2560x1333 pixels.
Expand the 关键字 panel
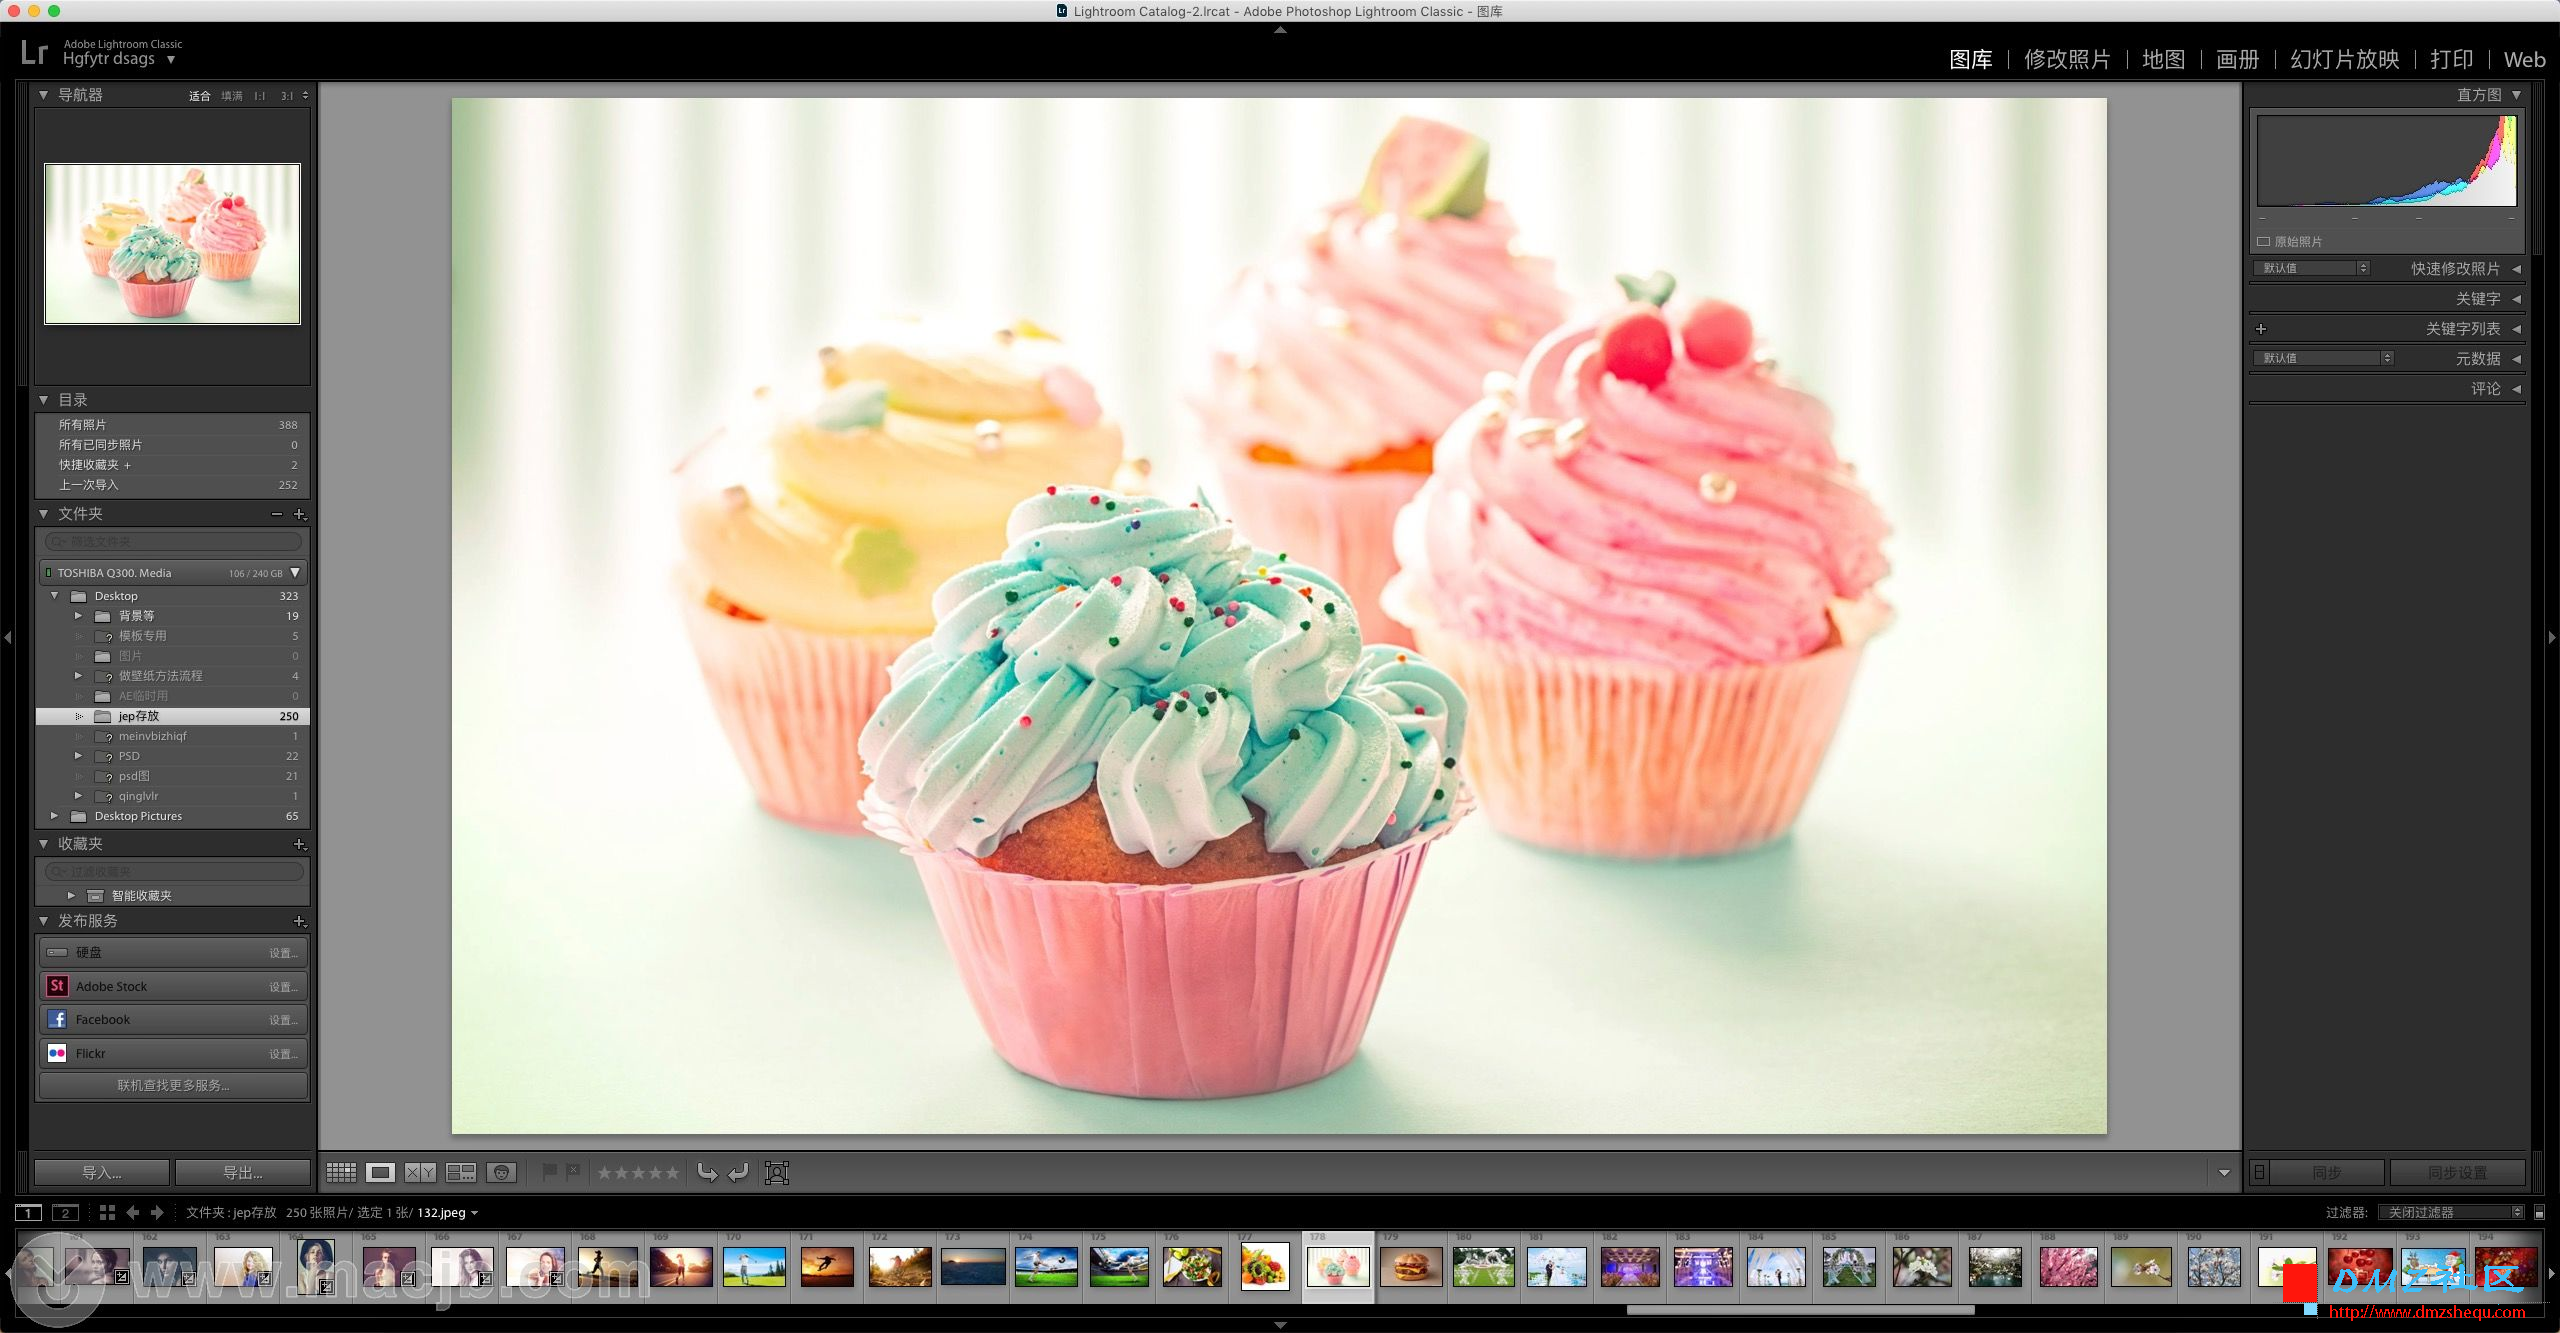click(2516, 299)
